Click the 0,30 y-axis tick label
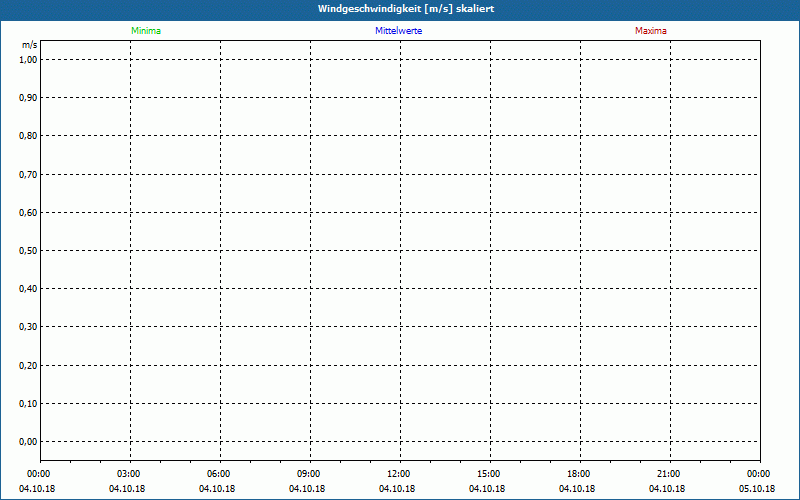Viewport: 800px width, 500px height. [28, 327]
